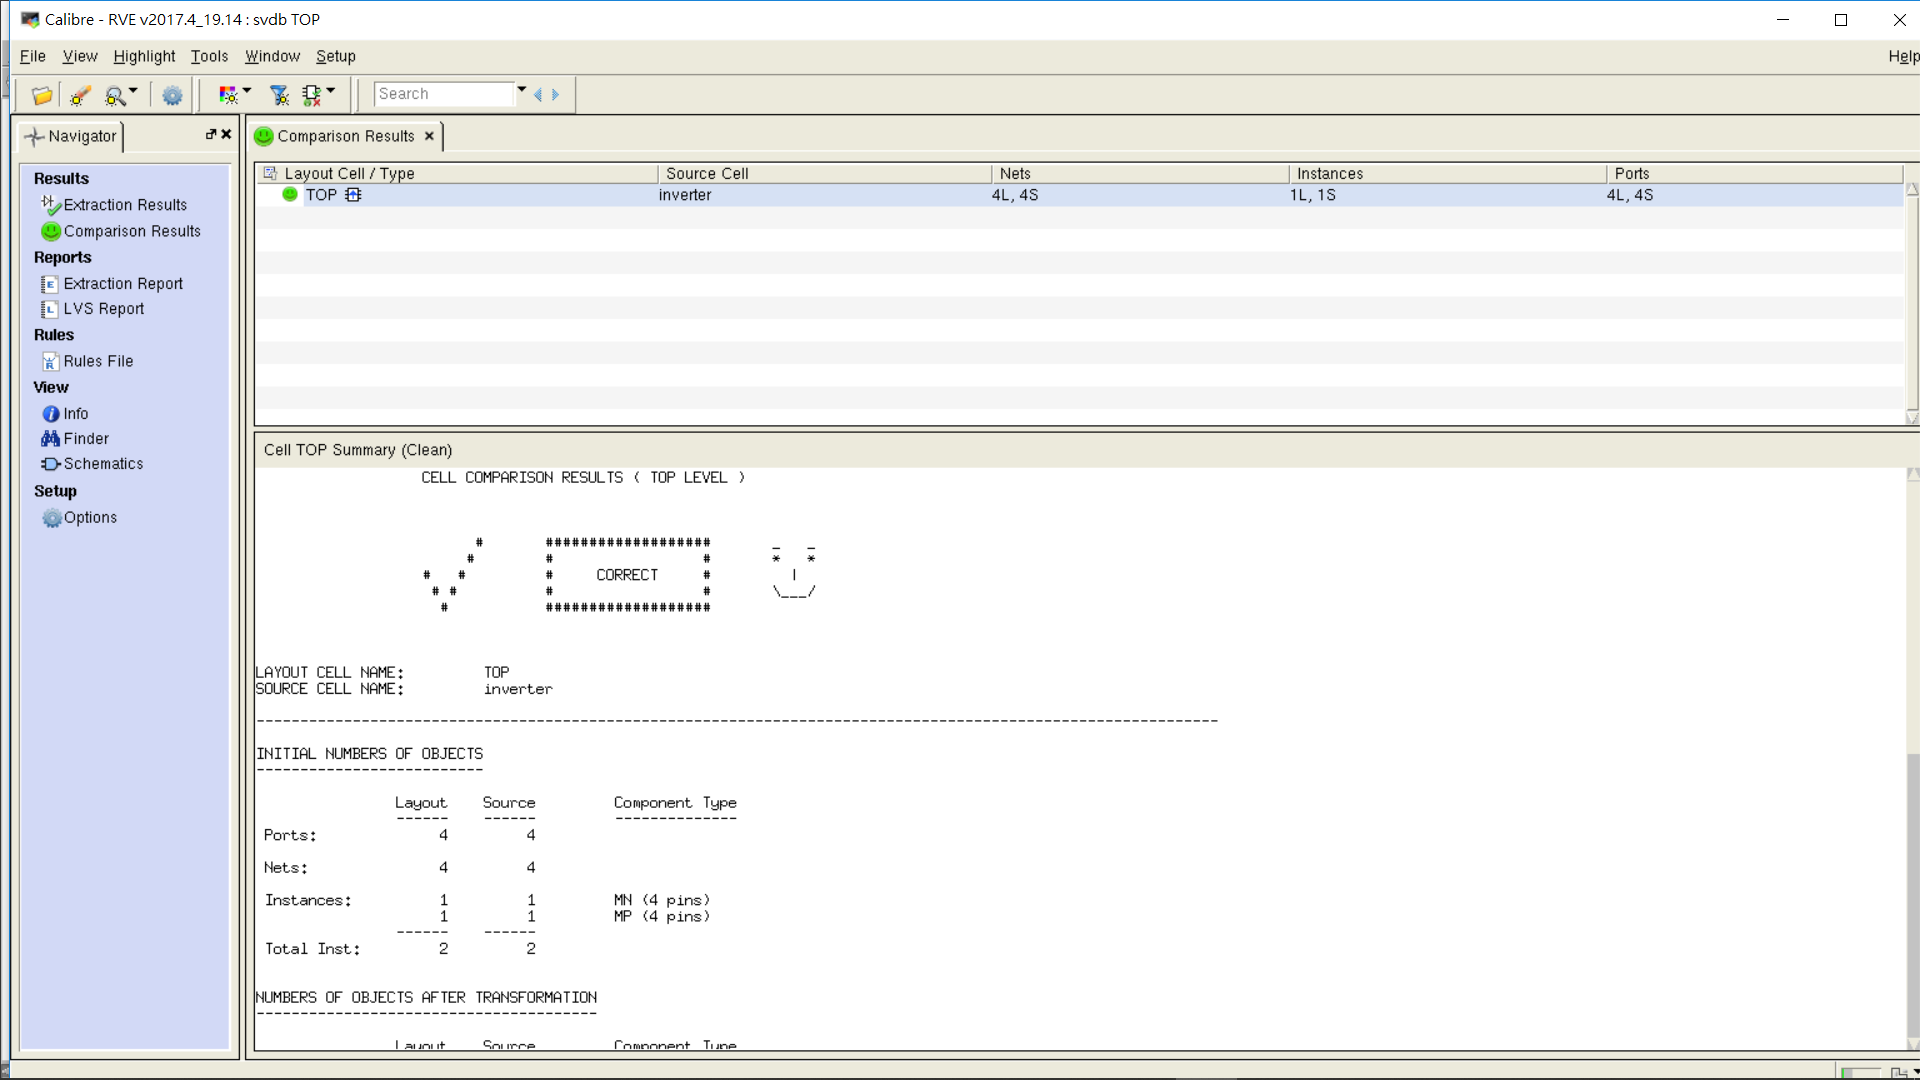Open the Highlight menu

pyautogui.click(x=144, y=57)
